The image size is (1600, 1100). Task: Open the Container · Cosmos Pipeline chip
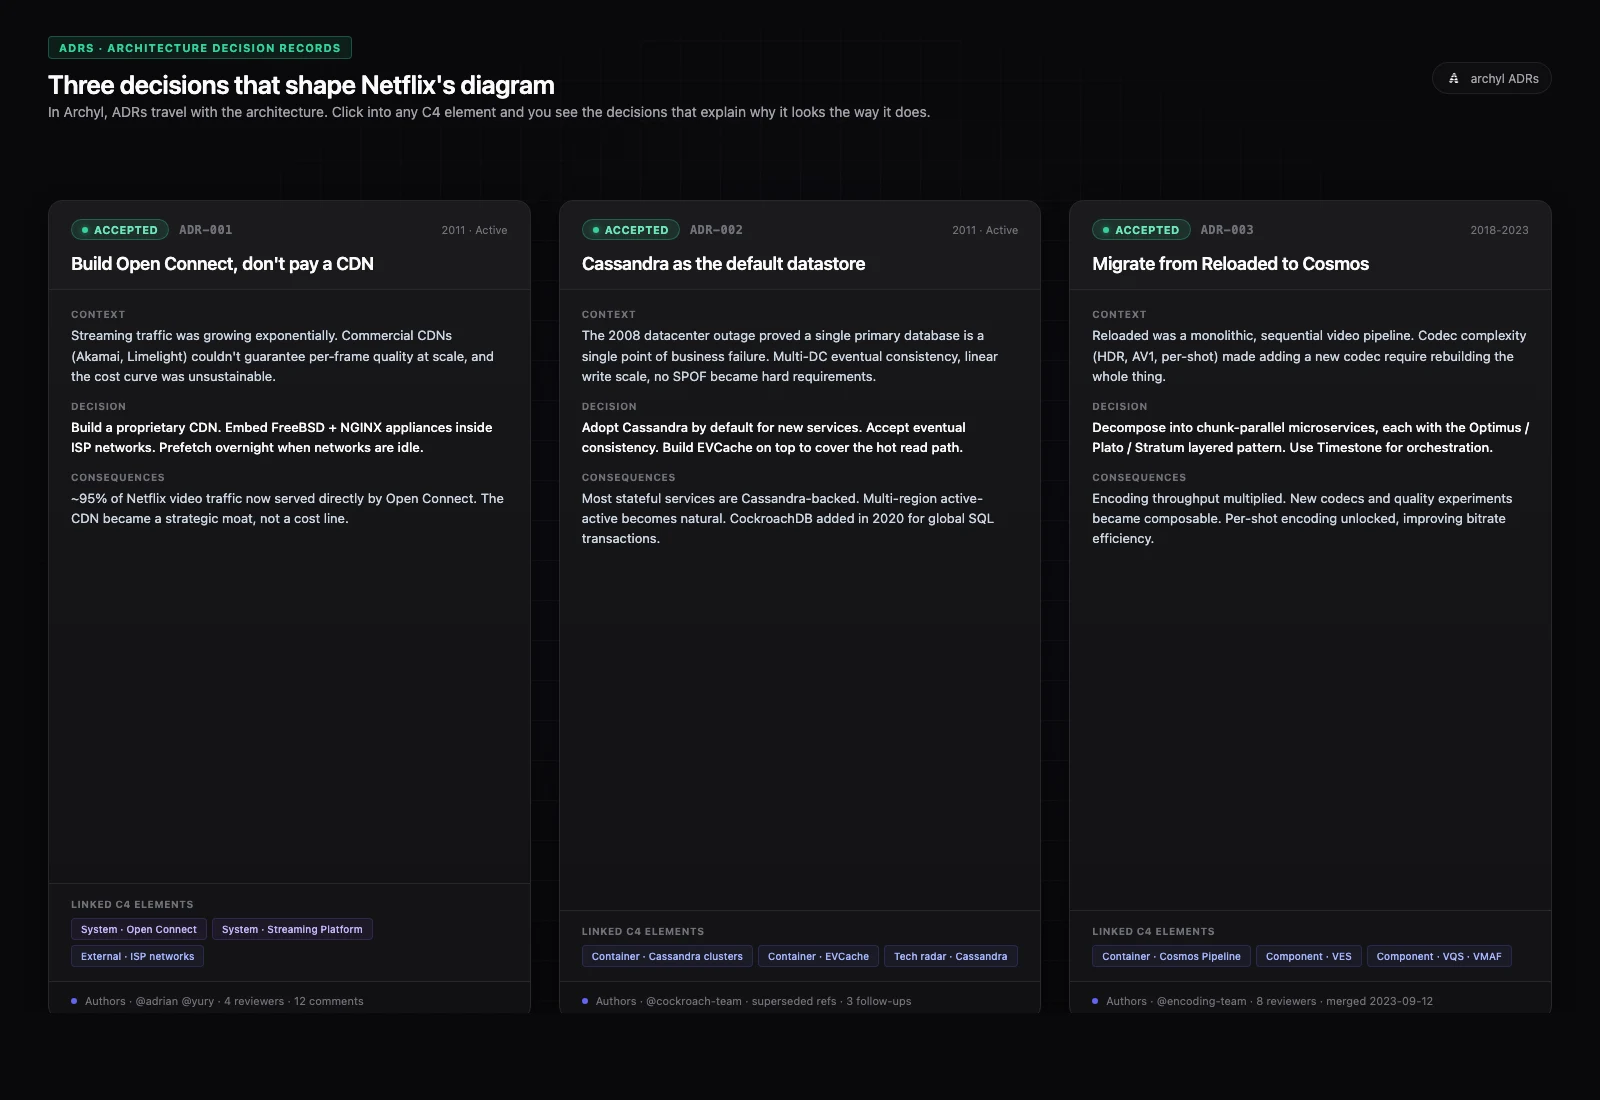click(1171, 956)
